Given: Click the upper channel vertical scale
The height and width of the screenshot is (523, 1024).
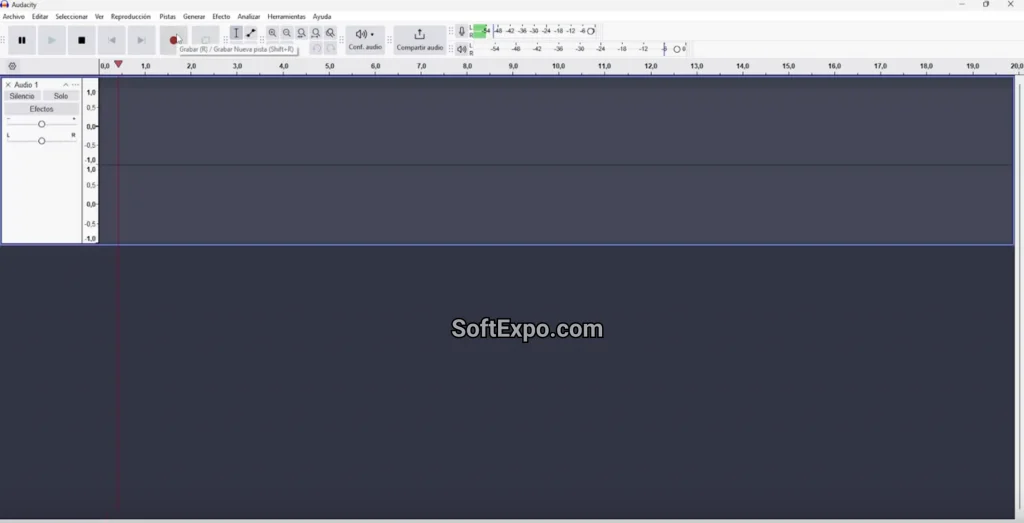Looking at the screenshot, I should (91, 126).
